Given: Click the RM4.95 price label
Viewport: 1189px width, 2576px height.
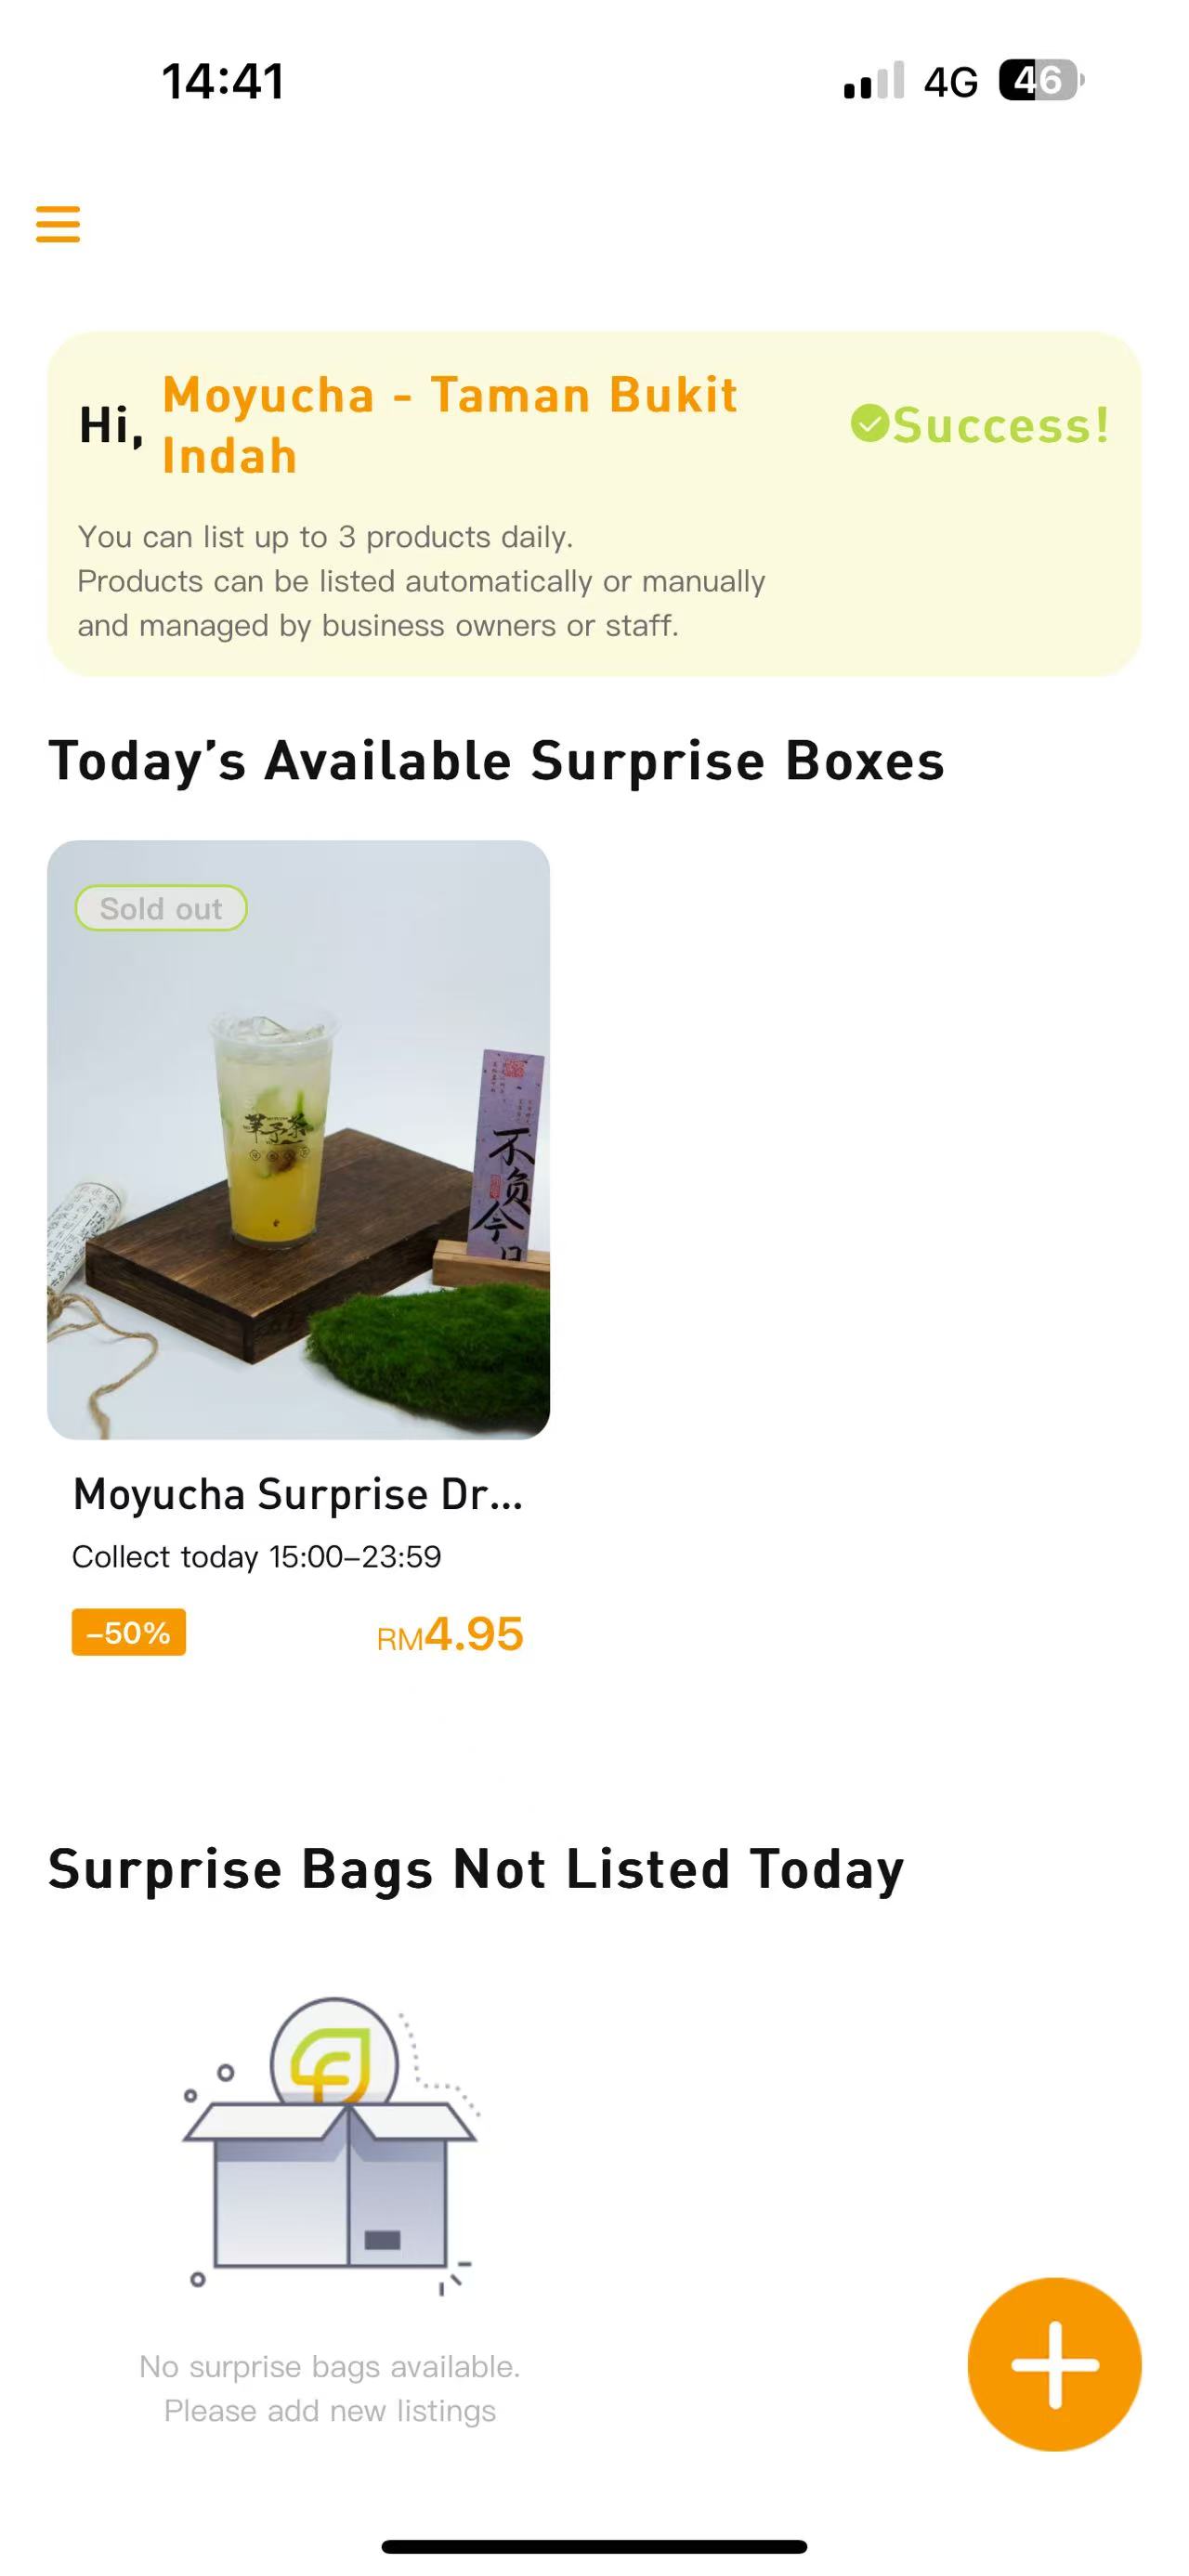Looking at the screenshot, I should [x=450, y=1635].
